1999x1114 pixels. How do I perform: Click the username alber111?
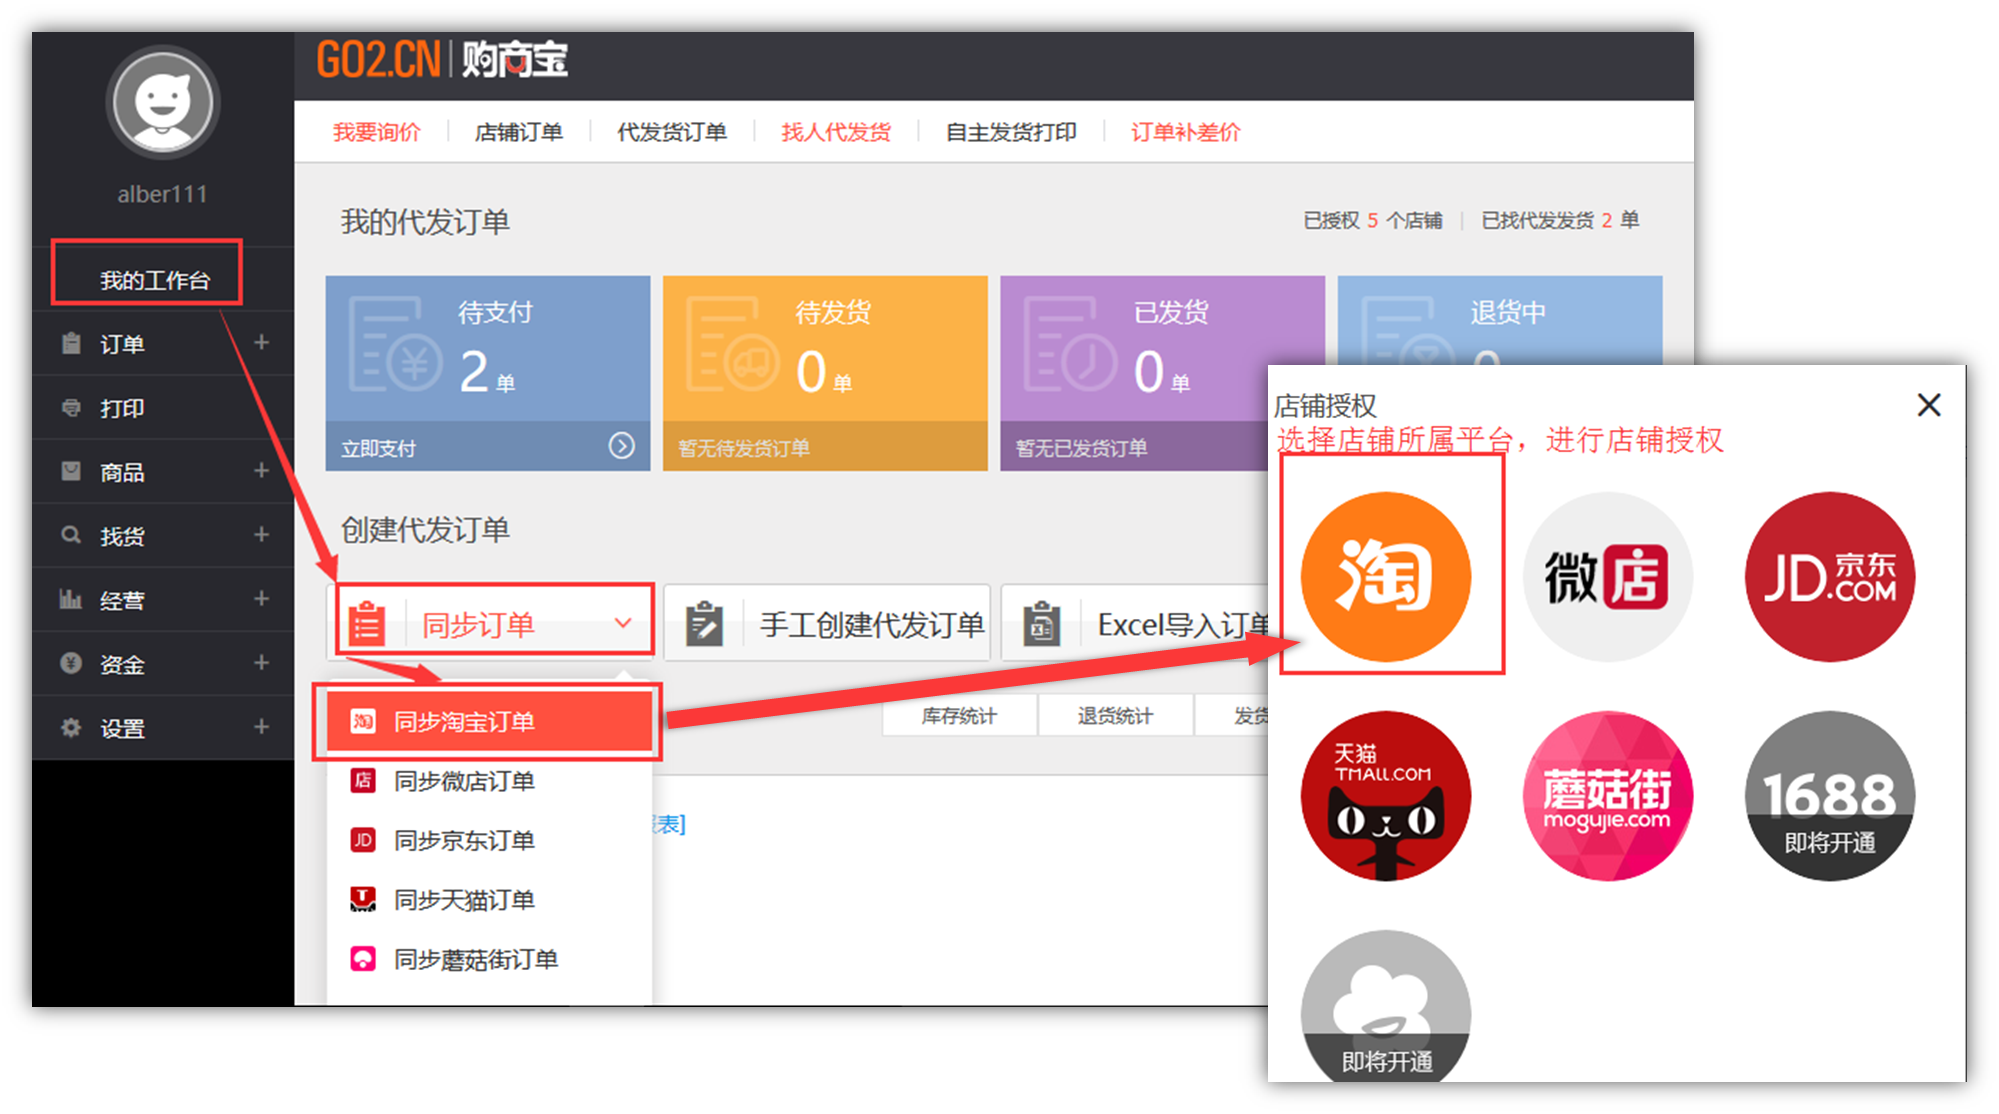162,195
